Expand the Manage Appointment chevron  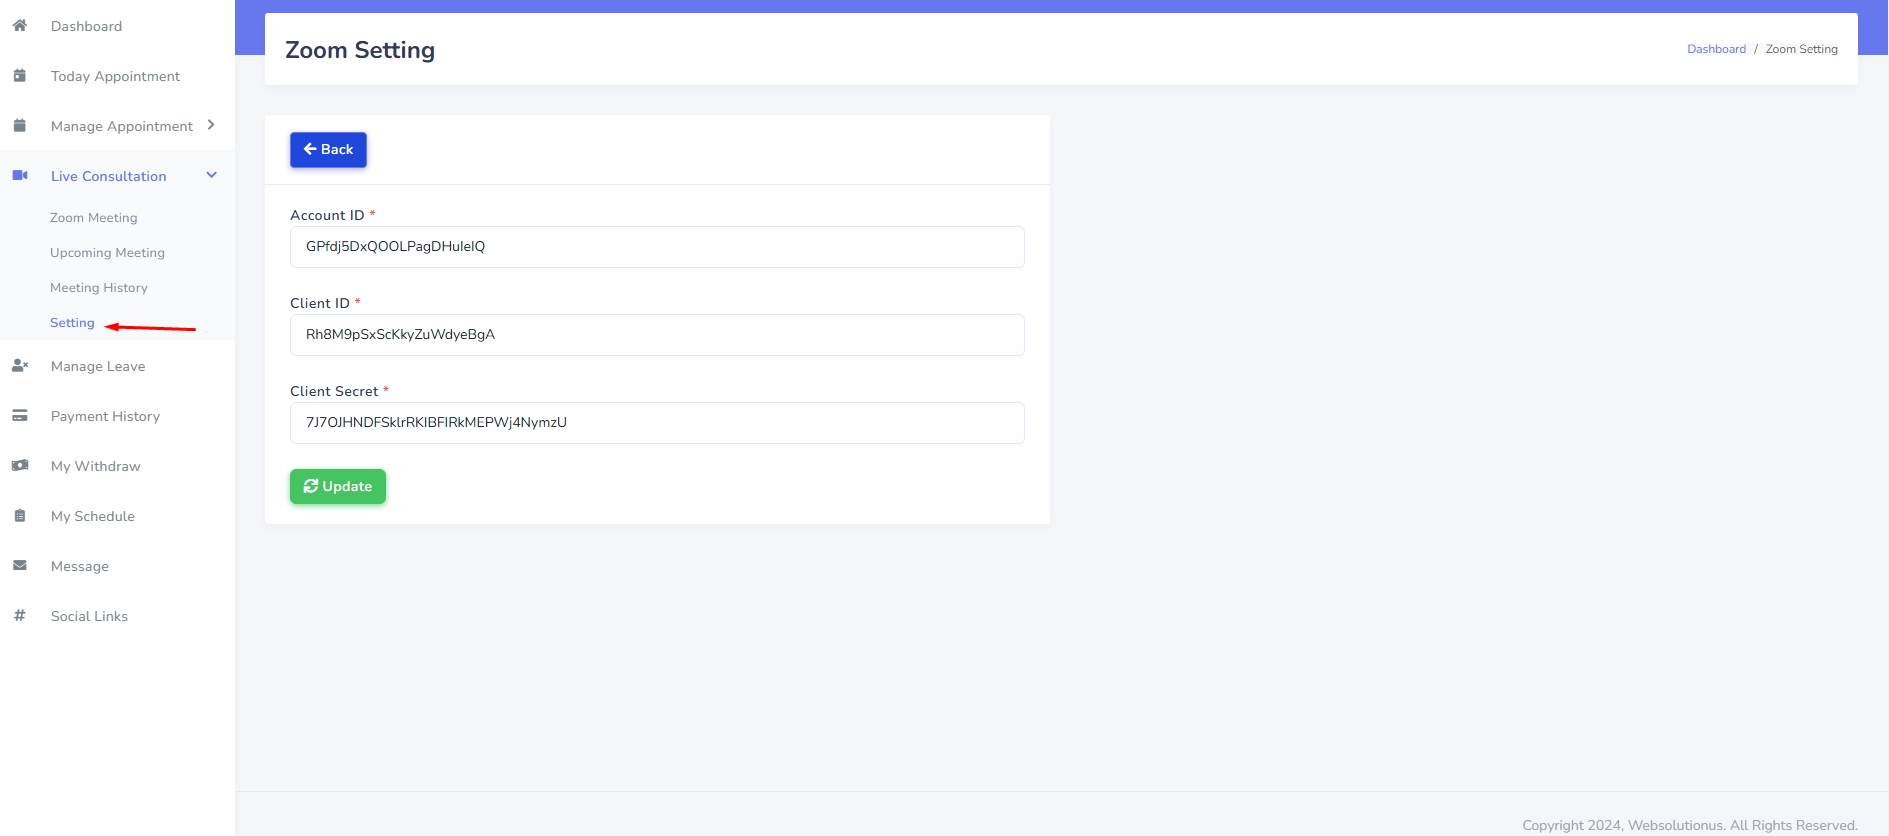tap(211, 125)
